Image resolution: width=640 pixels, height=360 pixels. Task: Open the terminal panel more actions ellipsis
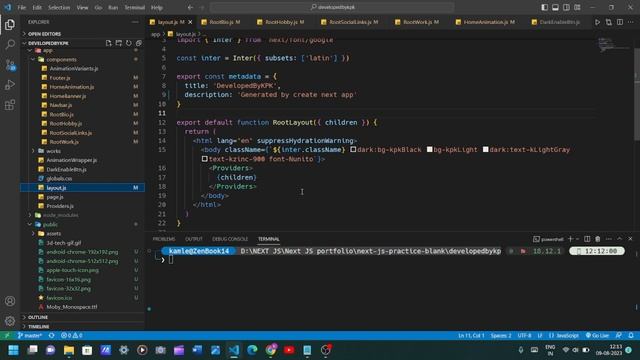point(609,239)
